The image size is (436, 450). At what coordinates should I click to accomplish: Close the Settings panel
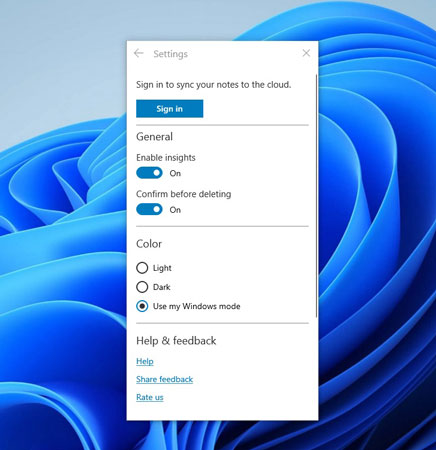click(x=306, y=53)
